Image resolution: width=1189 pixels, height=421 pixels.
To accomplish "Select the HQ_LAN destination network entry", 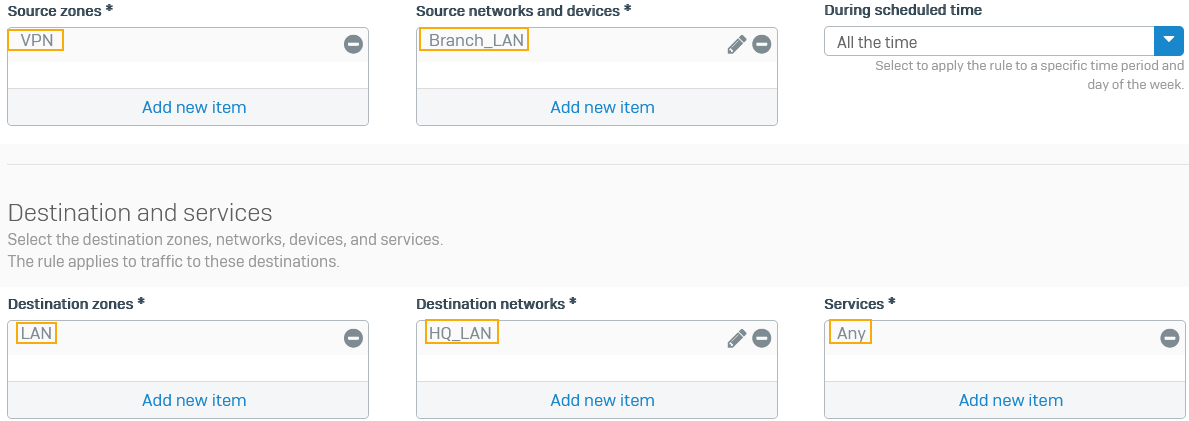I will click(461, 333).
